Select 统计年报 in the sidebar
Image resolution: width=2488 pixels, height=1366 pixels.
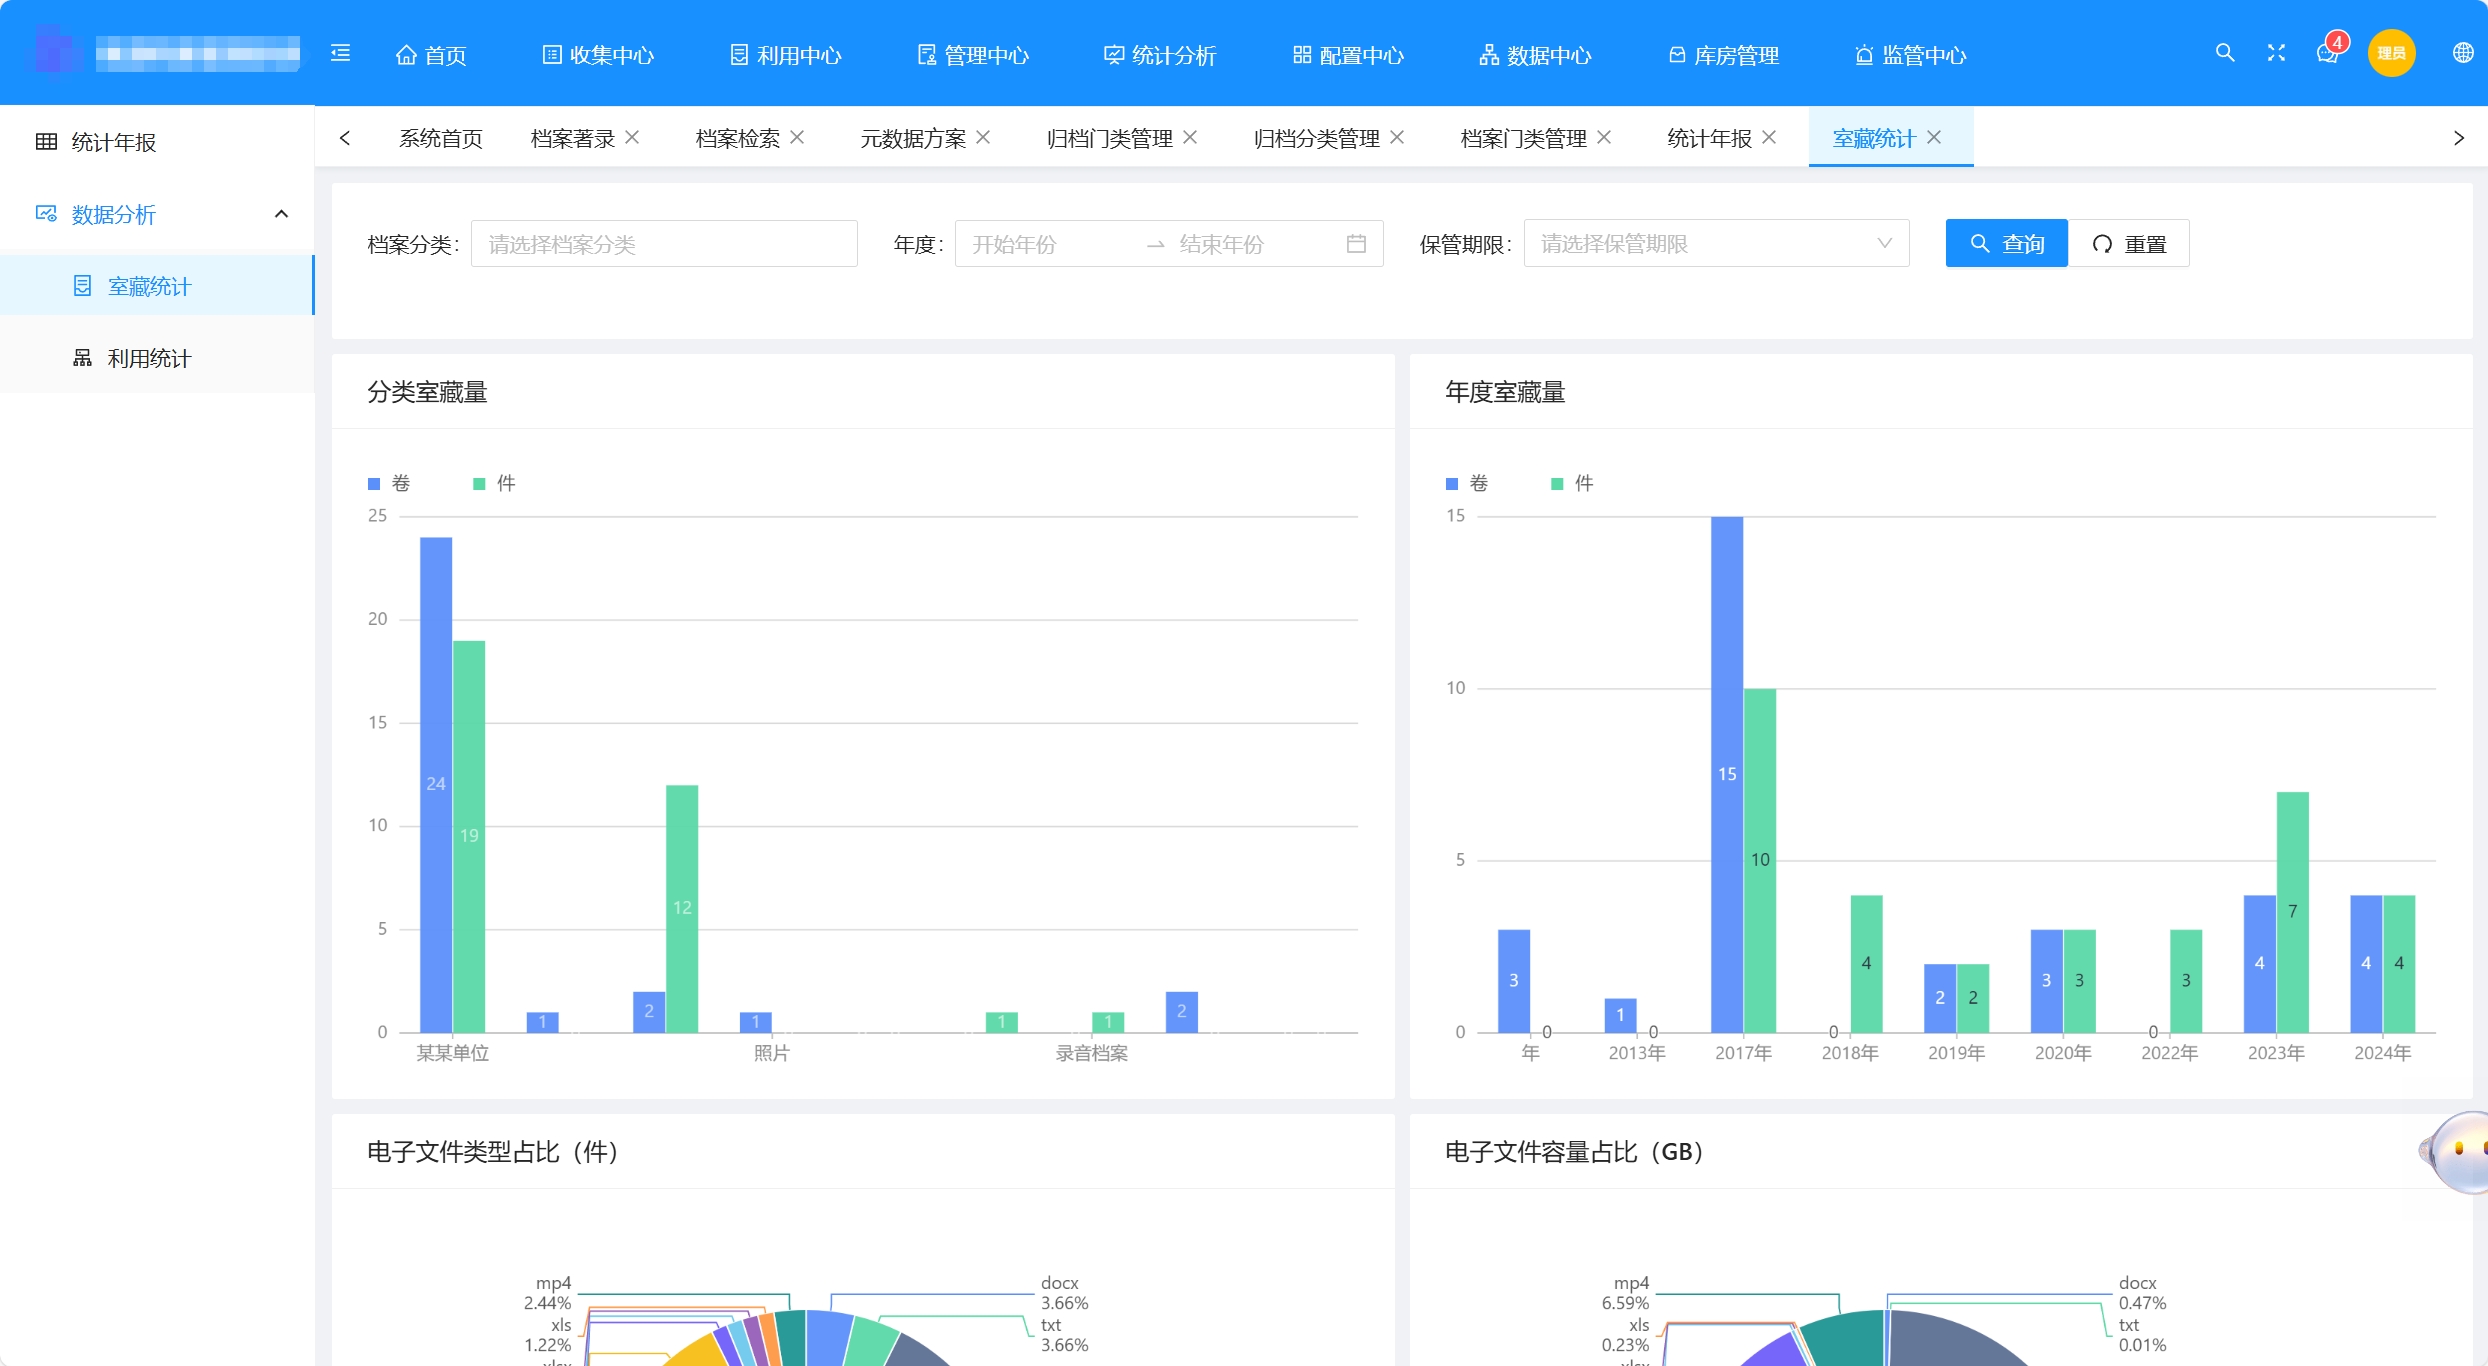coord(157,142)
